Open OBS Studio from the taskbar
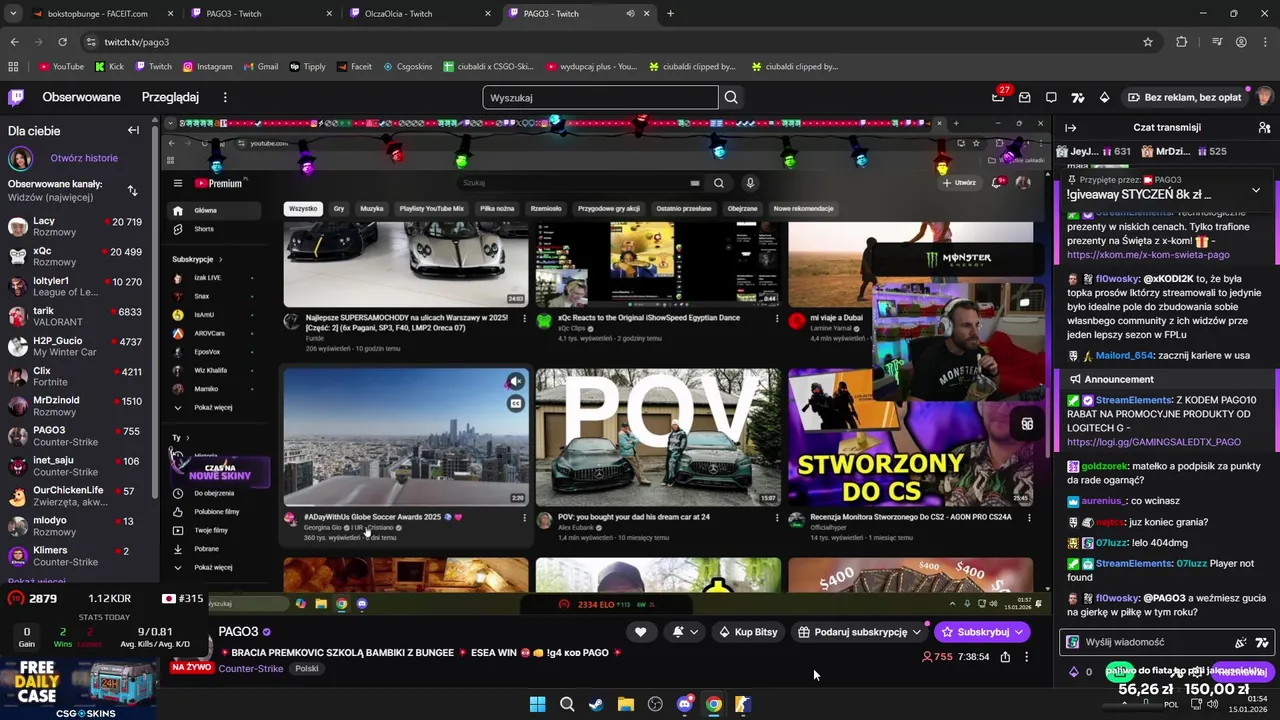 pyautogui.click(x=655, y=704)
